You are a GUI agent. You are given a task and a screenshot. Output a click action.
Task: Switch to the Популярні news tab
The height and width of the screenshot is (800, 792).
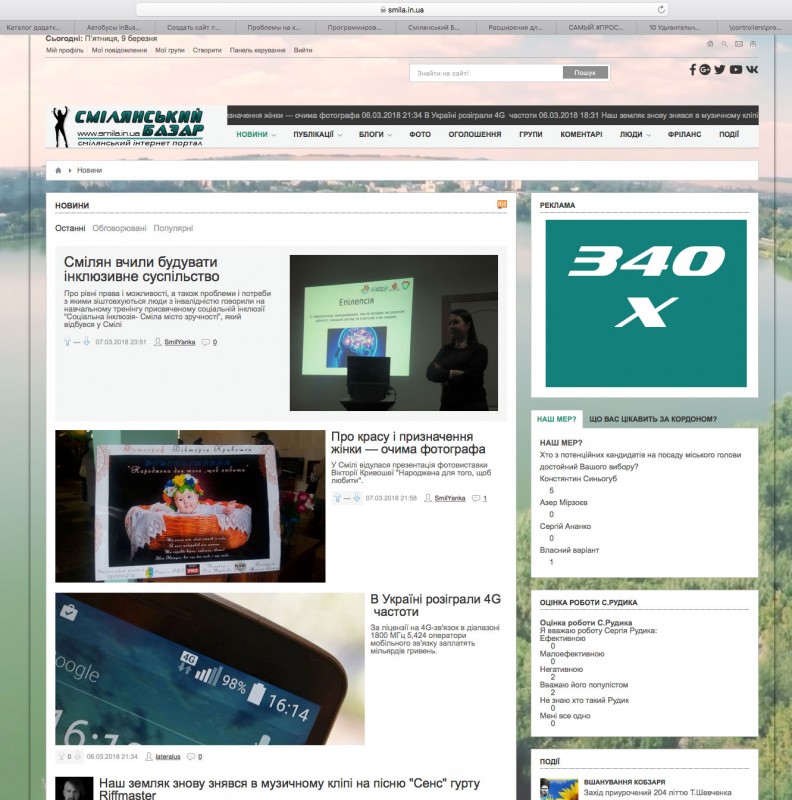click(x=174, y=228)
